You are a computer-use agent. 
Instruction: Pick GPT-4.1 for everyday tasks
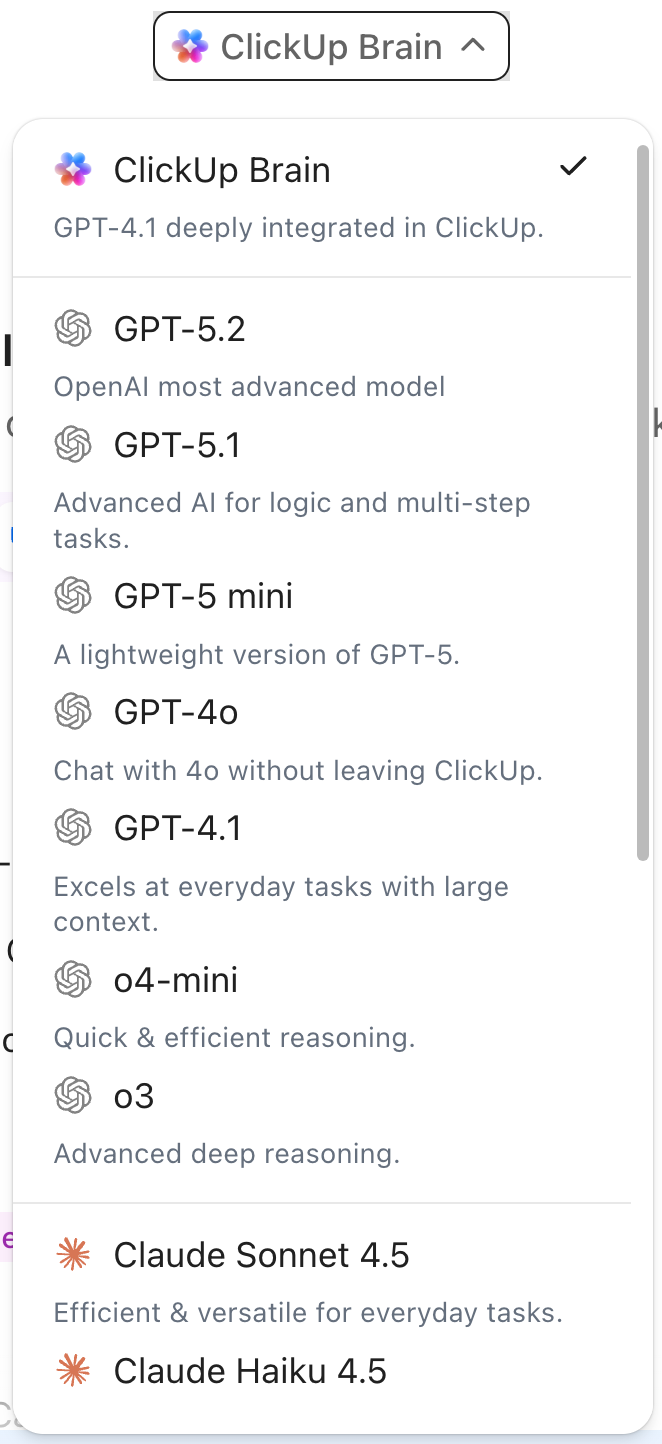click(178, 828)
